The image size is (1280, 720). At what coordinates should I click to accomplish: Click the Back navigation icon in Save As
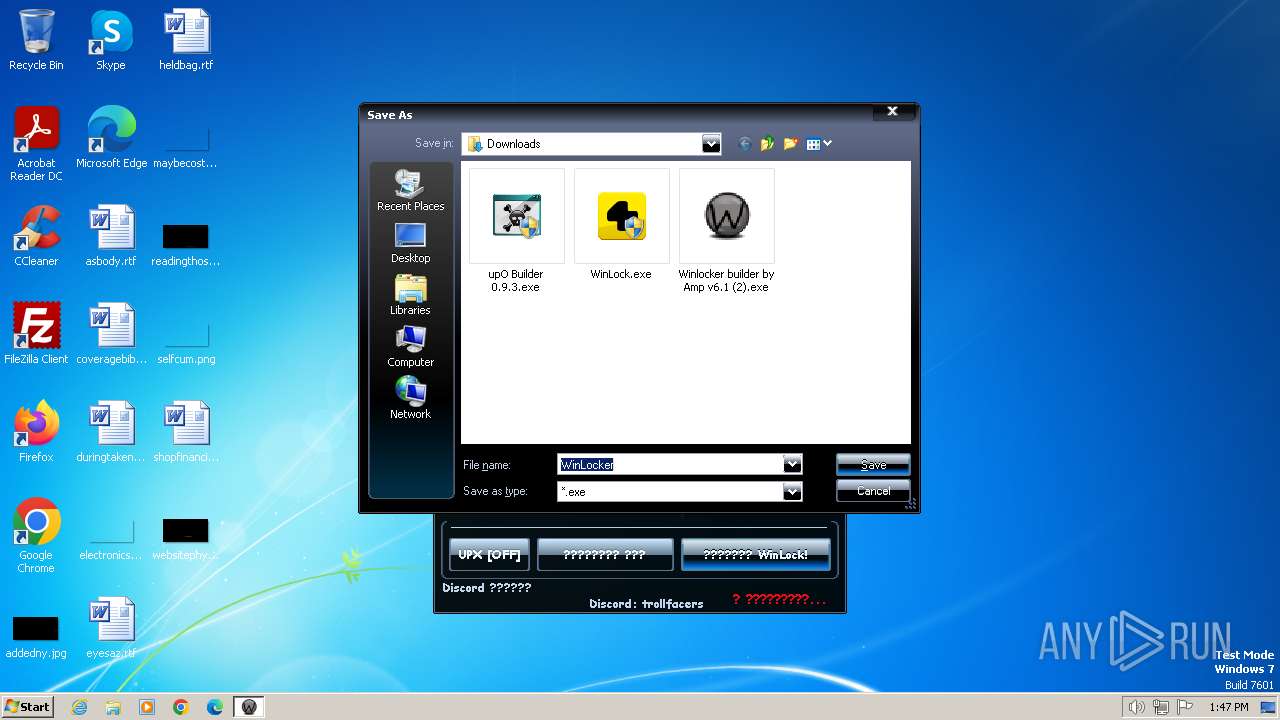pos(744,144)
